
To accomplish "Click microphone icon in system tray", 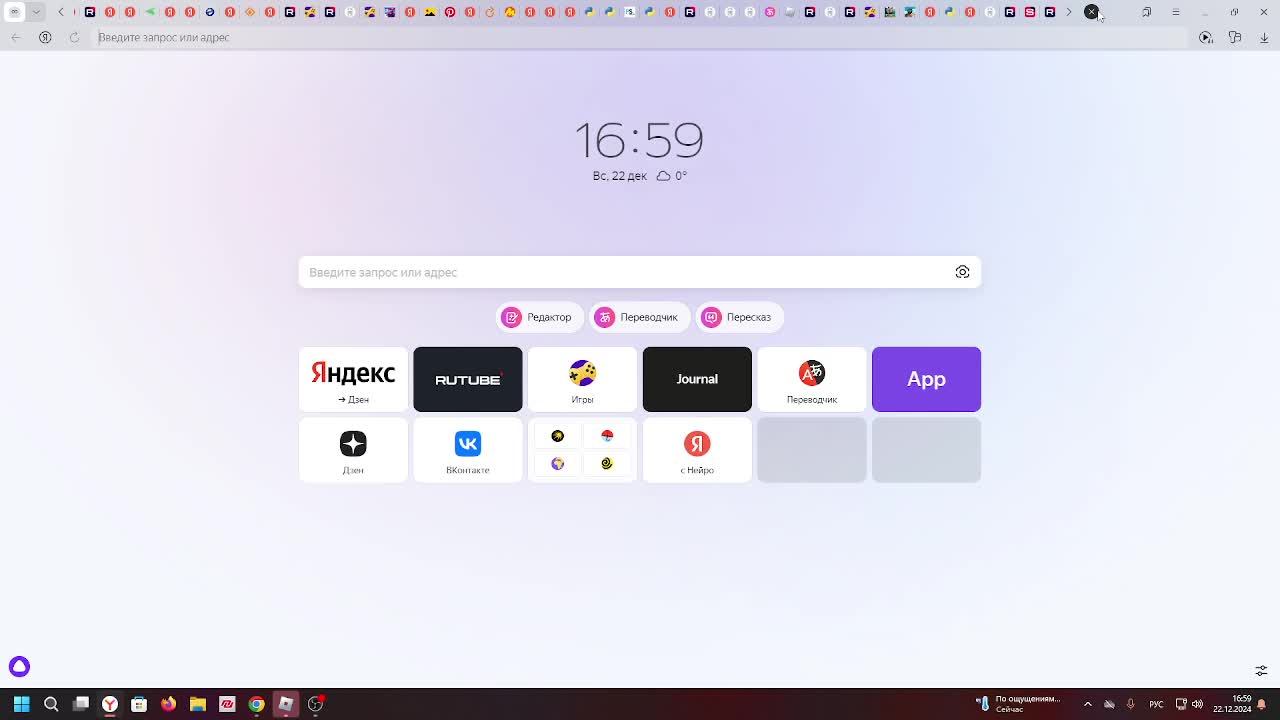I will tap(1131, 704).
